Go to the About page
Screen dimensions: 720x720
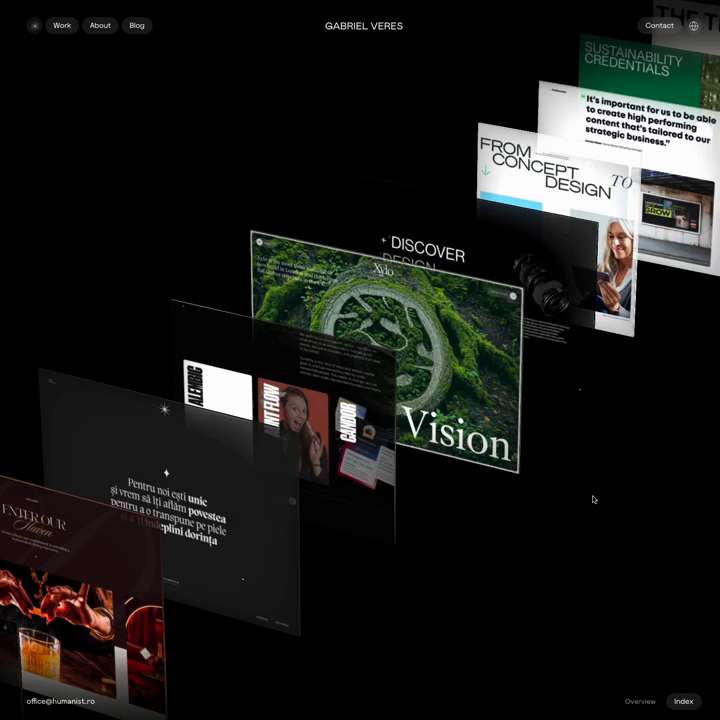click(x=100, y=26)
